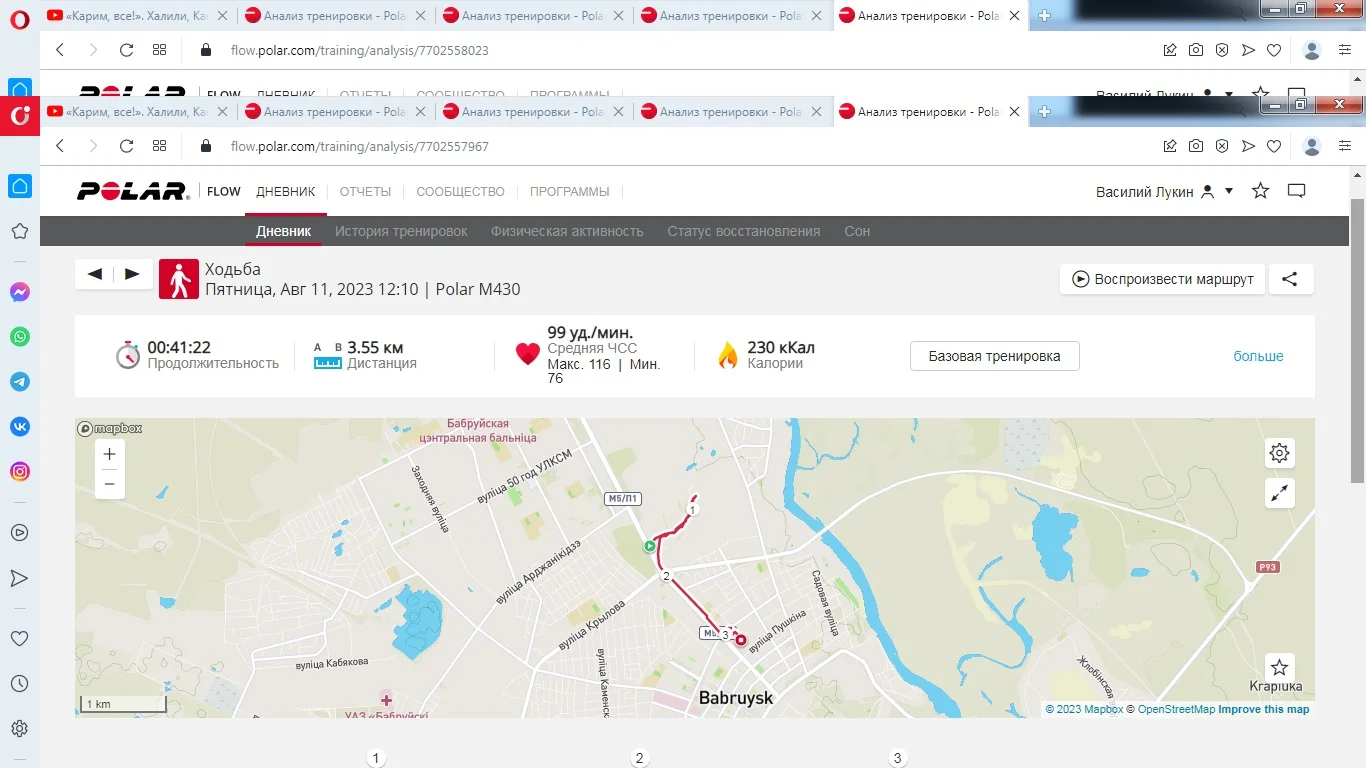Viewport: 1366px width, 768px height.
Task: Reload the page in the back window
Action: tap(126, 50)
